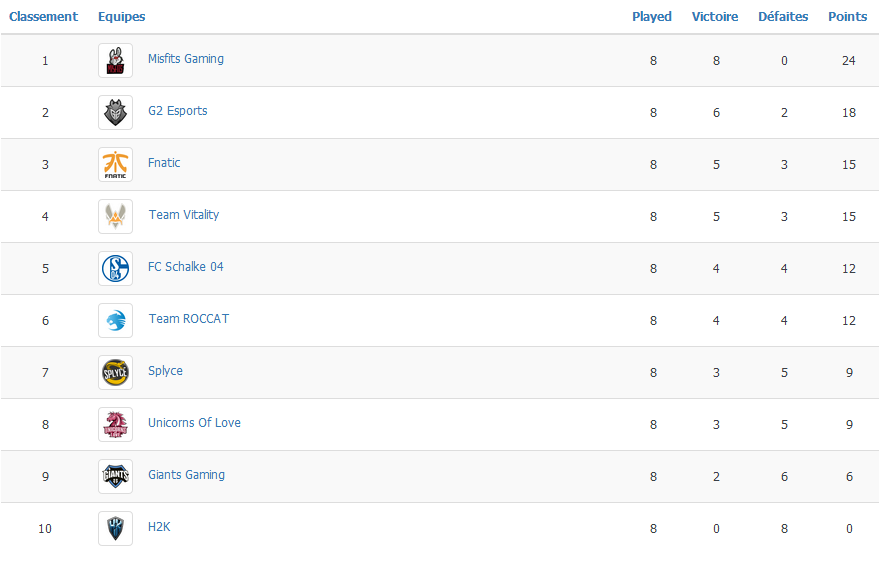The width and height of the screenshot is (891, 563).
Task: Sort by the Equipes column header
Action: pyautogui.click(x=122, y=16)
